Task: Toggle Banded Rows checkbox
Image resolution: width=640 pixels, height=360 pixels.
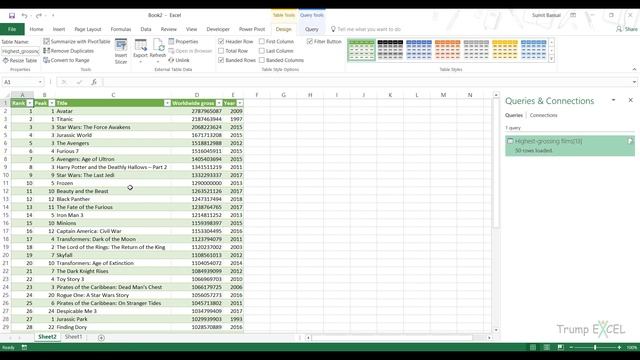Action: click(221, 60)
